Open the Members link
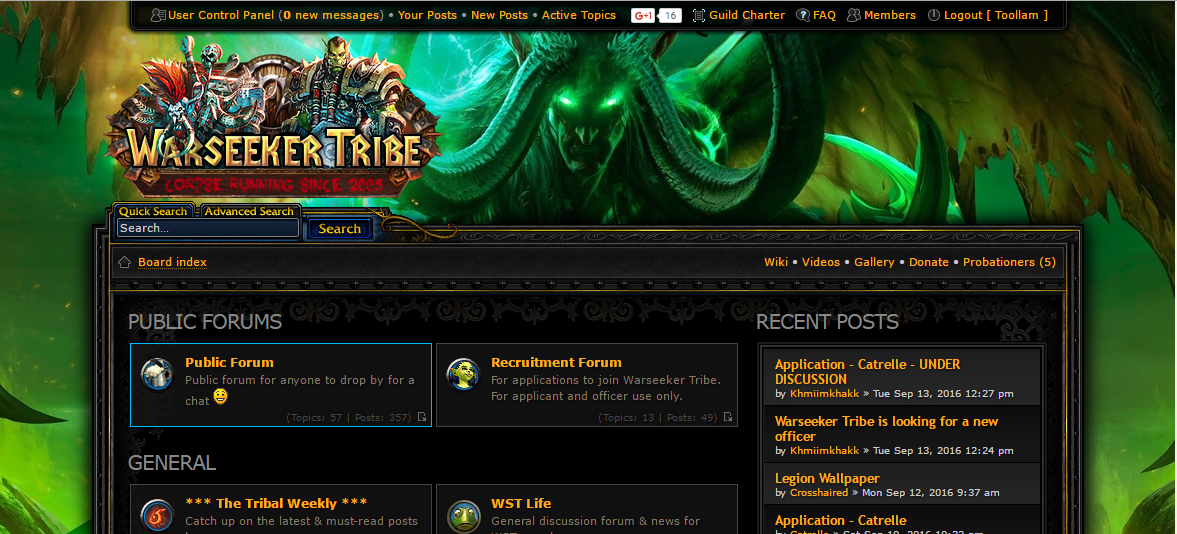Image resolution: width=1177 pixels, height=534 pixels. (890, 15)
